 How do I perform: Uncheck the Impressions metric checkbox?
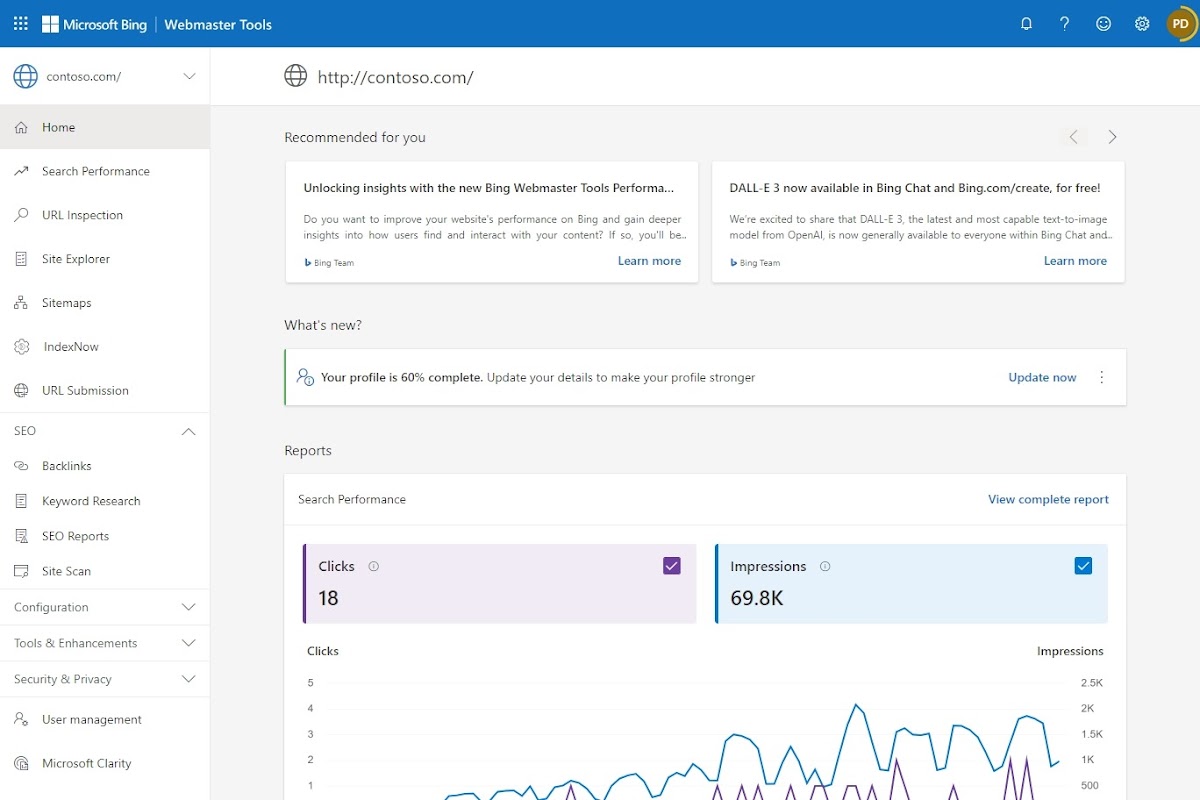click(x=1083, y=566)
